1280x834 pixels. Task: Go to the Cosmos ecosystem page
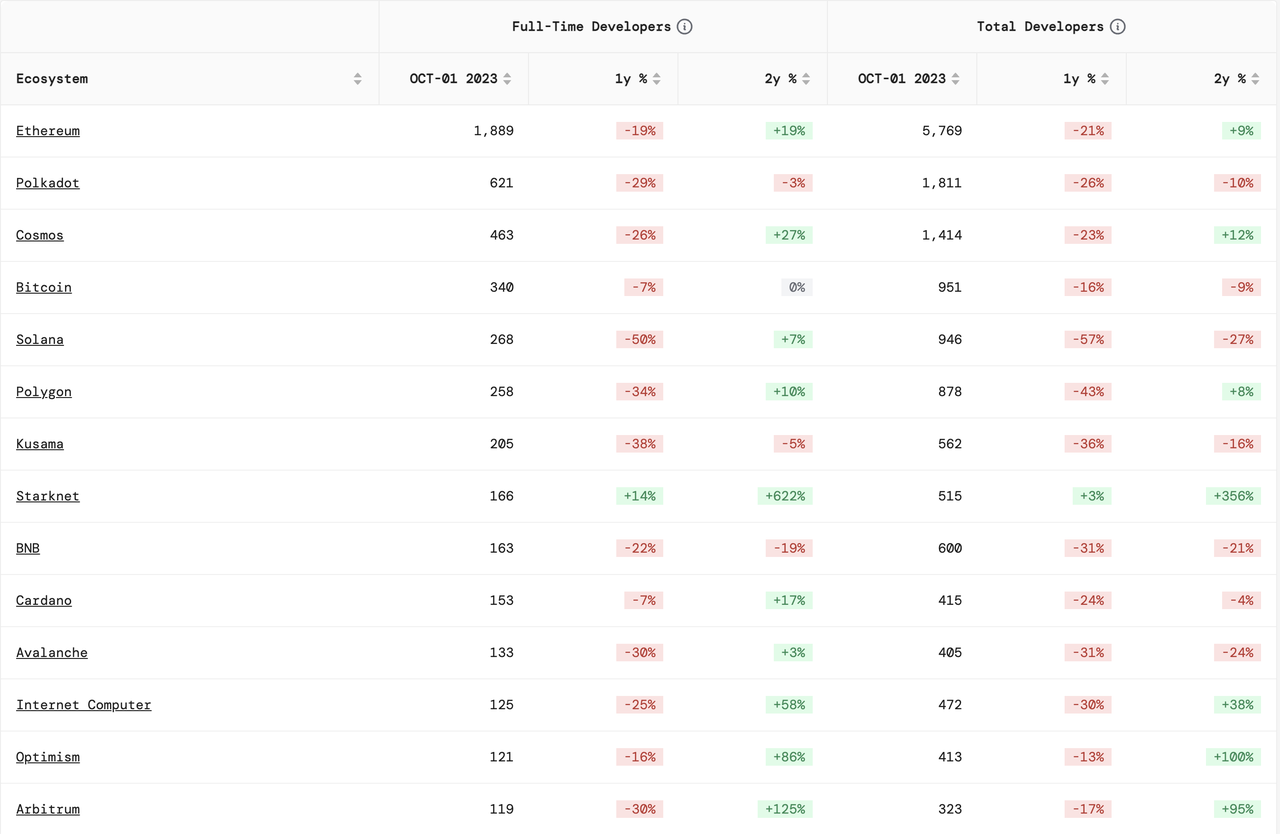40,235
